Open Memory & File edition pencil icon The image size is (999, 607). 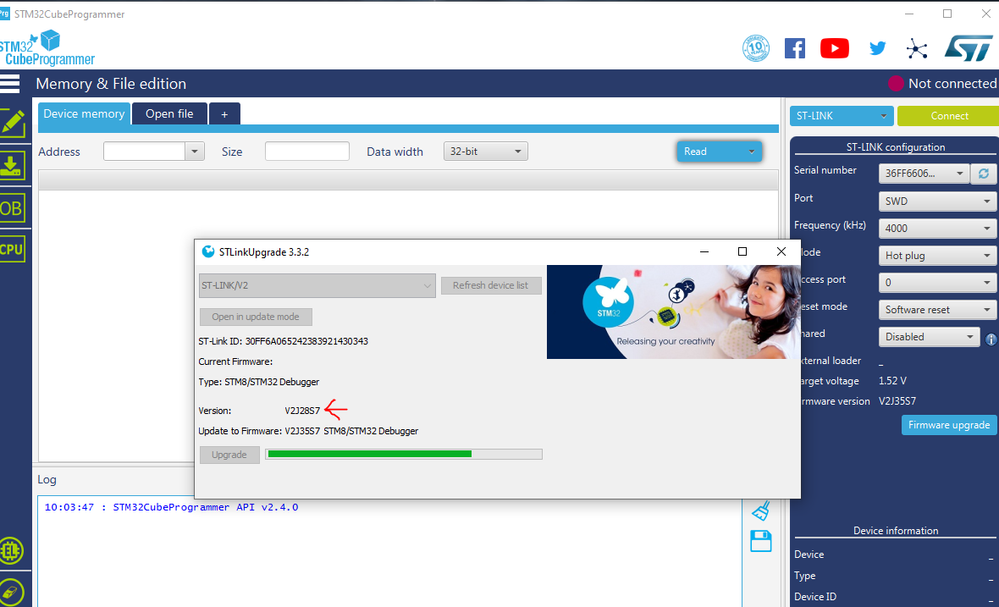12,122
